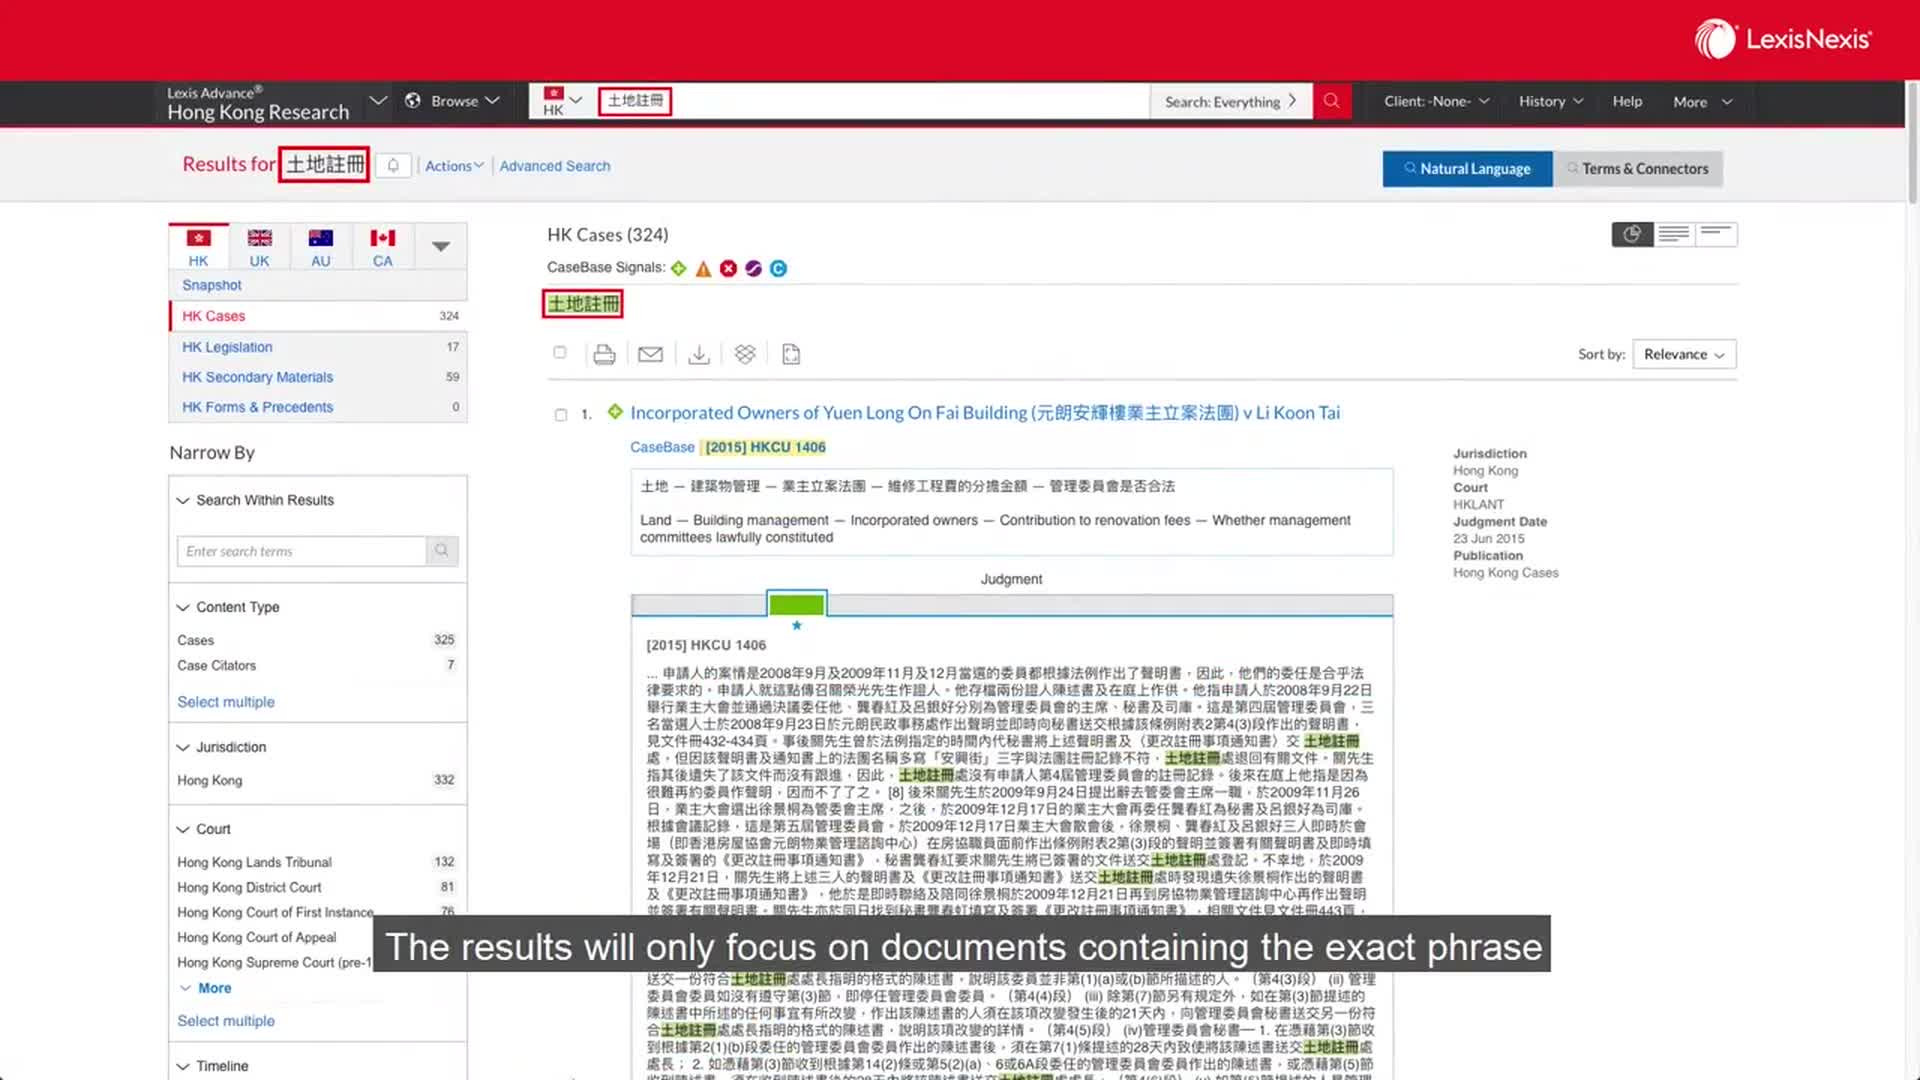Click the email envelope icon
1920x1080 pixels.
650,354
